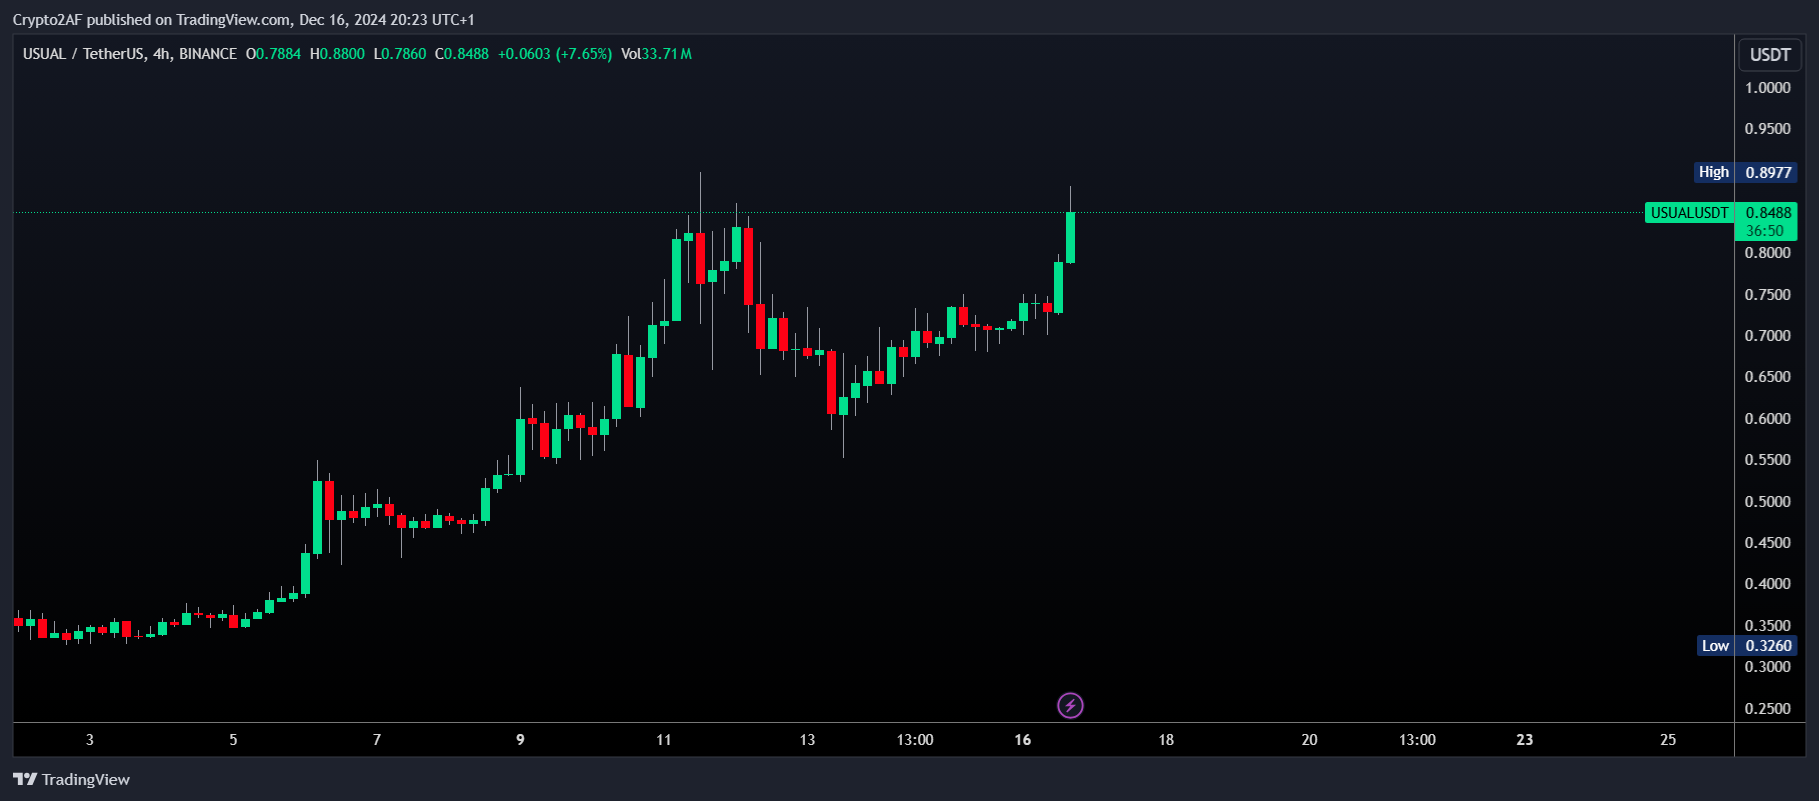The width and height of the screenshot is (1819, 801).
Task: Click date 9 on time axis
Action: [520, 740]
